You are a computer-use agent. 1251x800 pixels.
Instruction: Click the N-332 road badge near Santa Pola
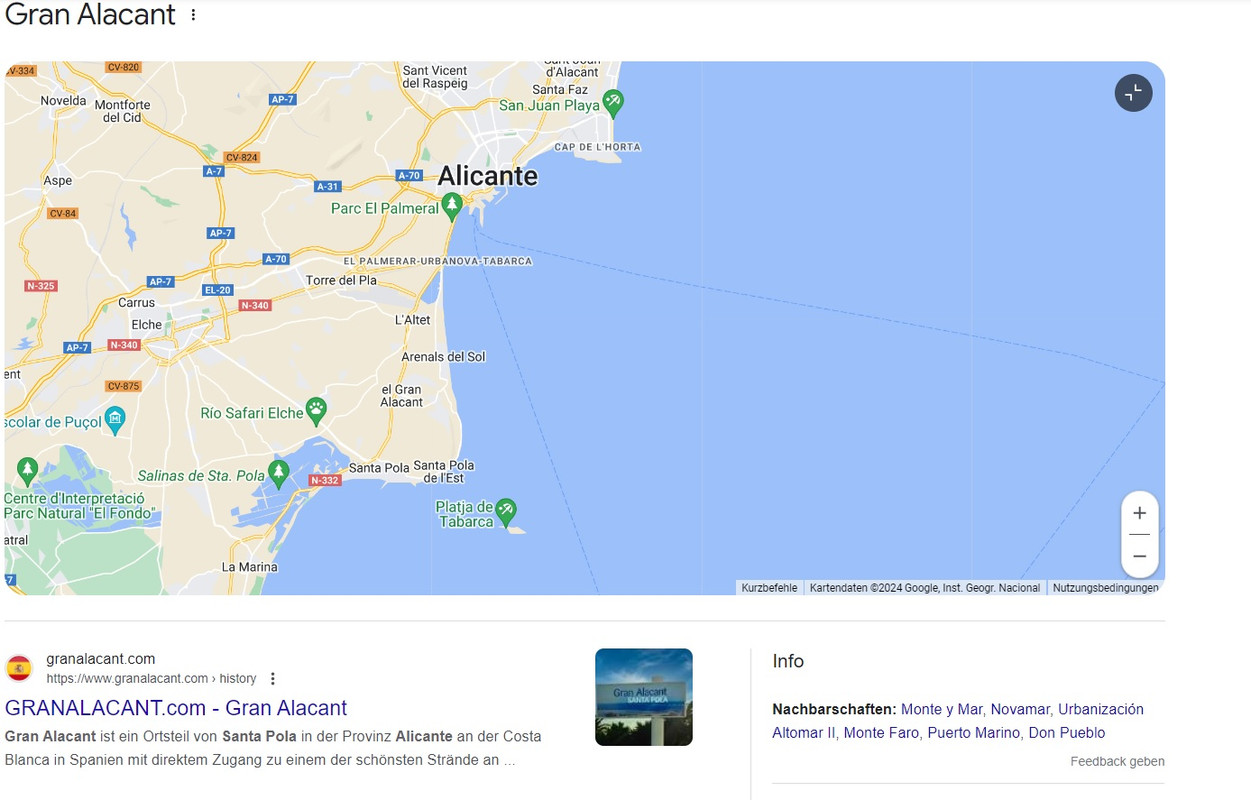[x=325, y=480]
